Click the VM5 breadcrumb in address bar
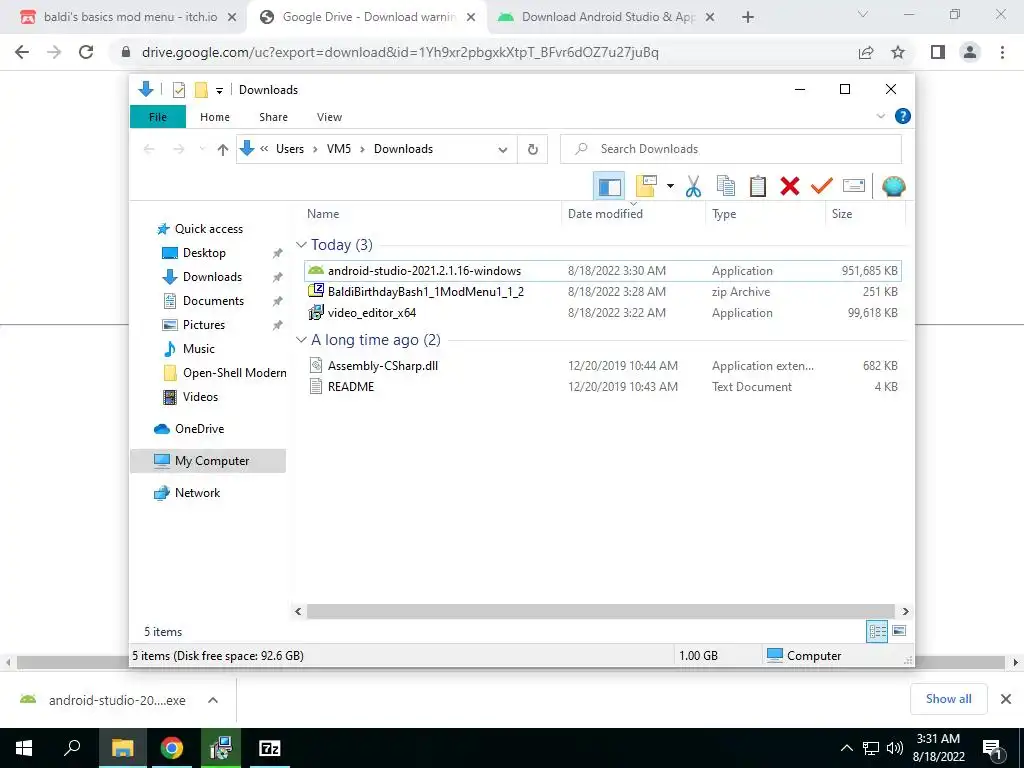1024x768 pixels. (338, 149)
